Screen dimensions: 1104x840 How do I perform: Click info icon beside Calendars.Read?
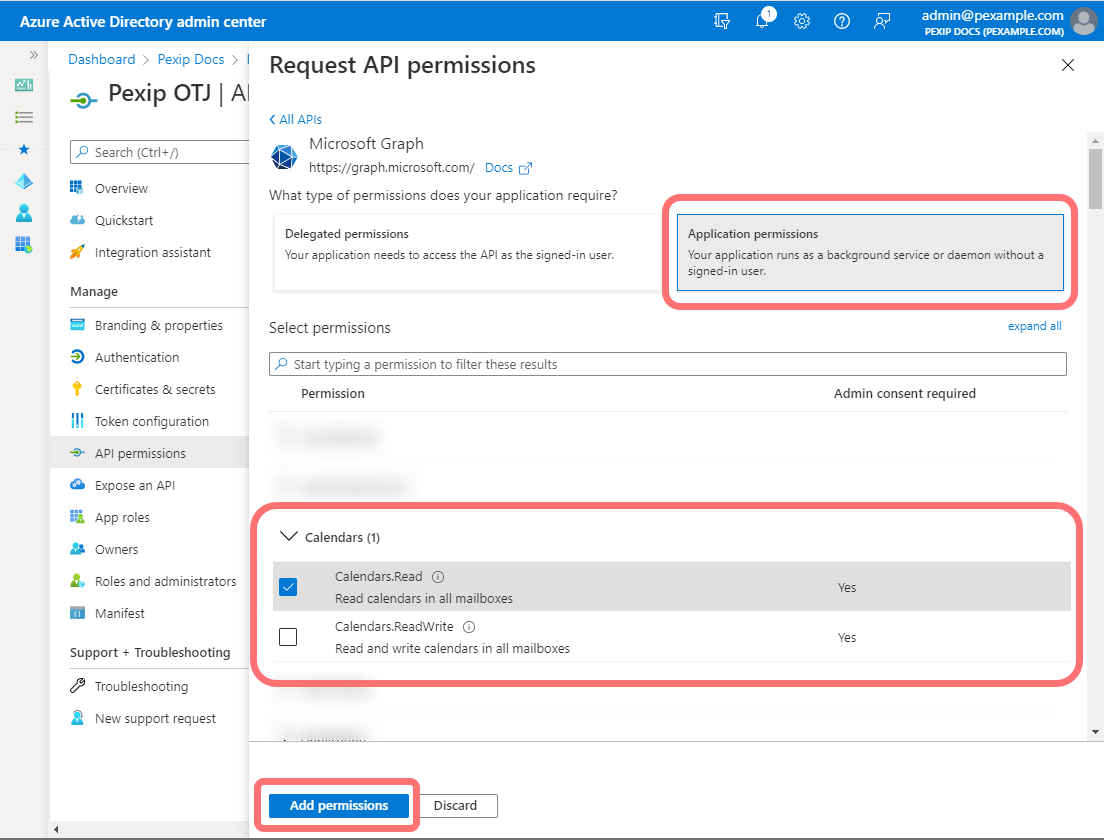point(438,577)
